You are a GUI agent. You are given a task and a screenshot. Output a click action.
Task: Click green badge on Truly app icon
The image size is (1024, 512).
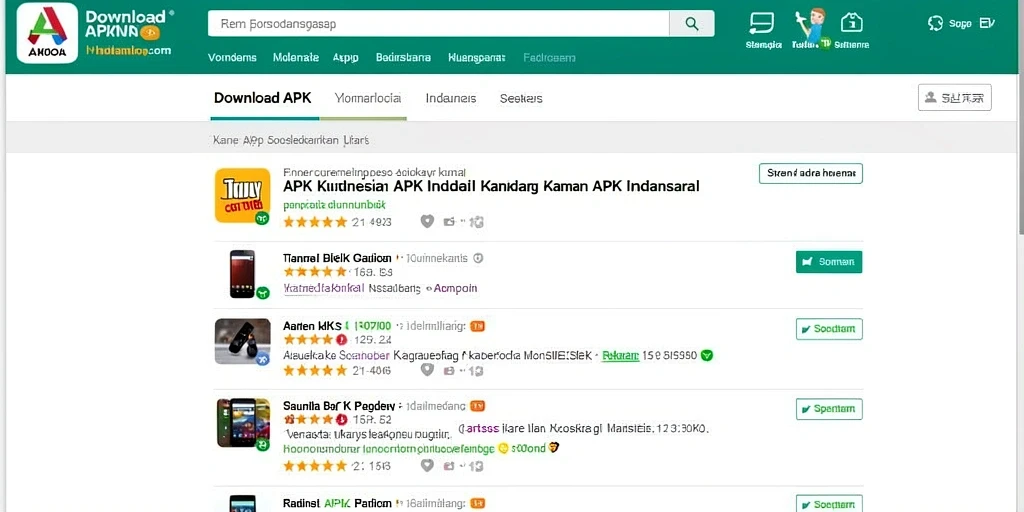click(262, 218)
